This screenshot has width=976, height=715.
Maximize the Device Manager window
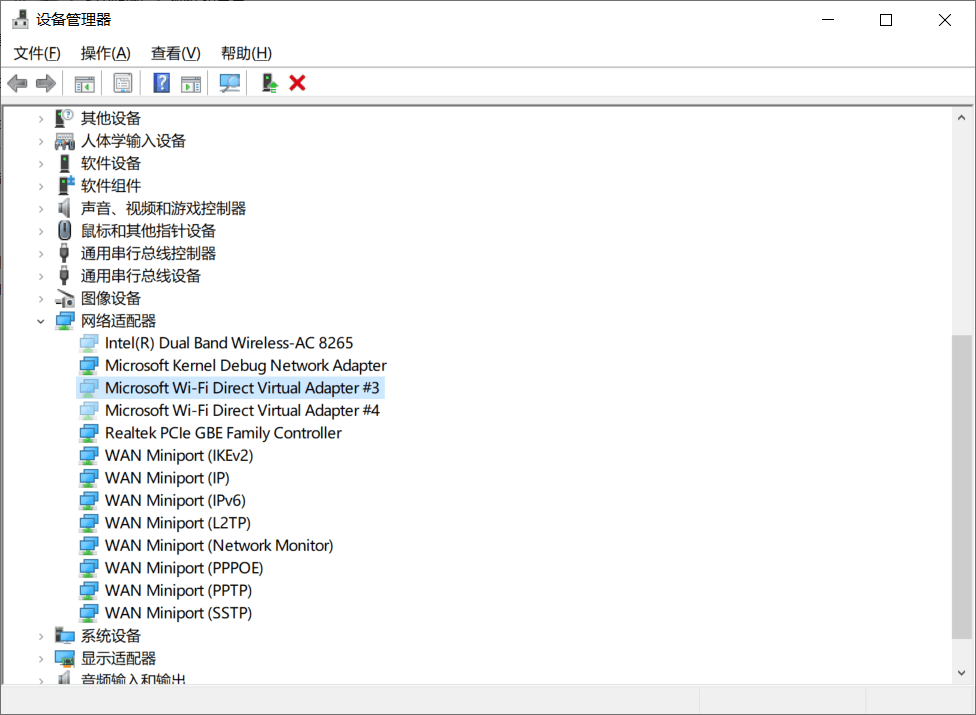pos(886,20)
